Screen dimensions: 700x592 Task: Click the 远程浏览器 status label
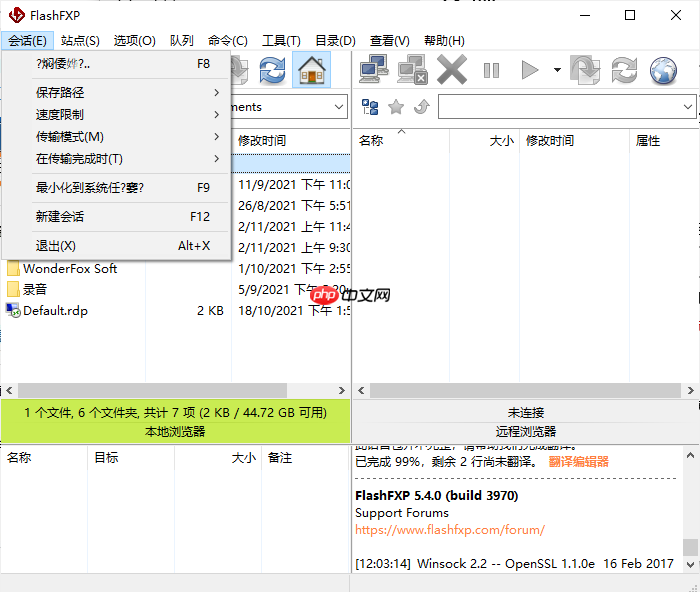coord(525,432)
